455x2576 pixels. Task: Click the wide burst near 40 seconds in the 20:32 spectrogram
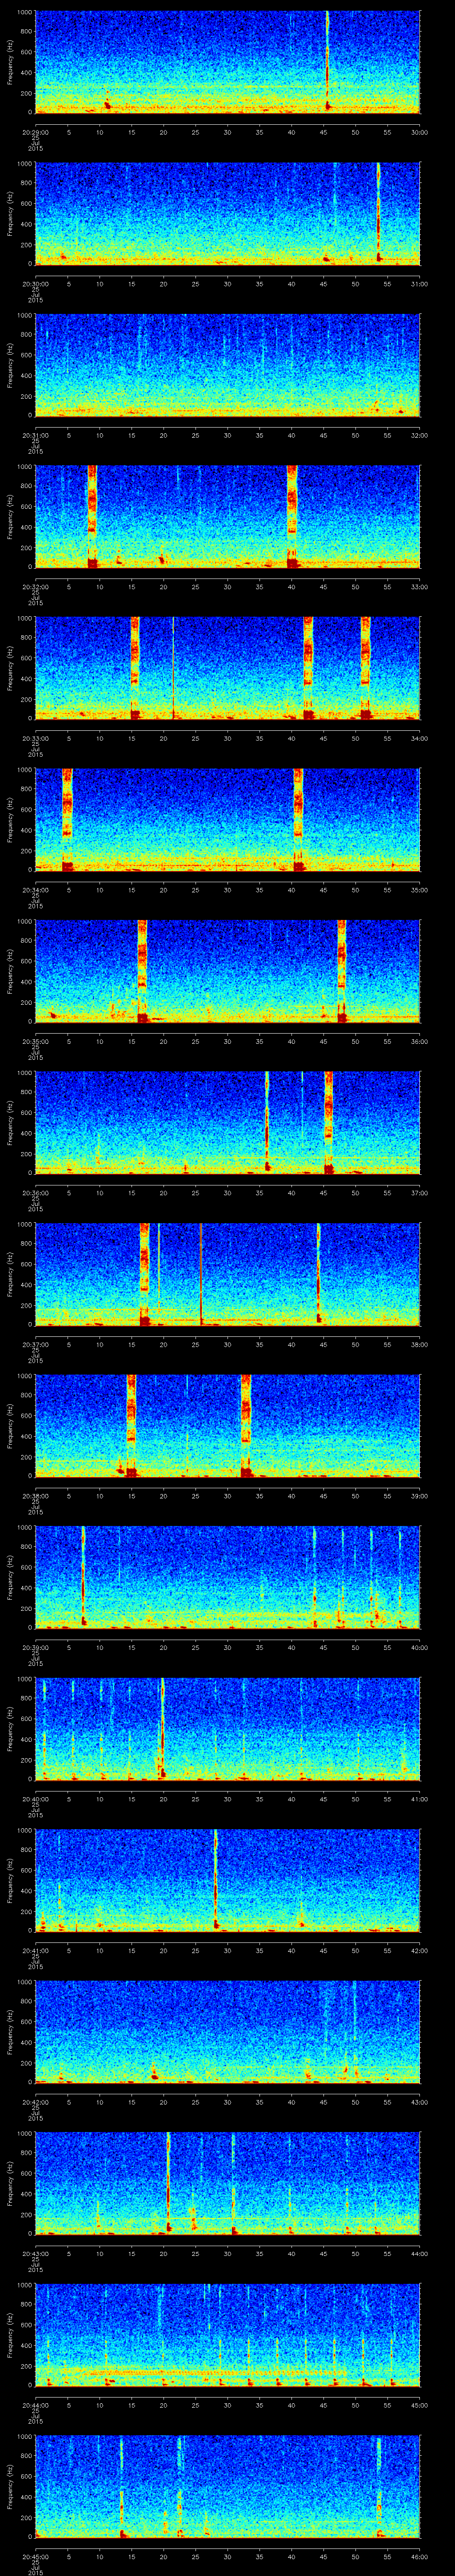[x=292, y=516]
